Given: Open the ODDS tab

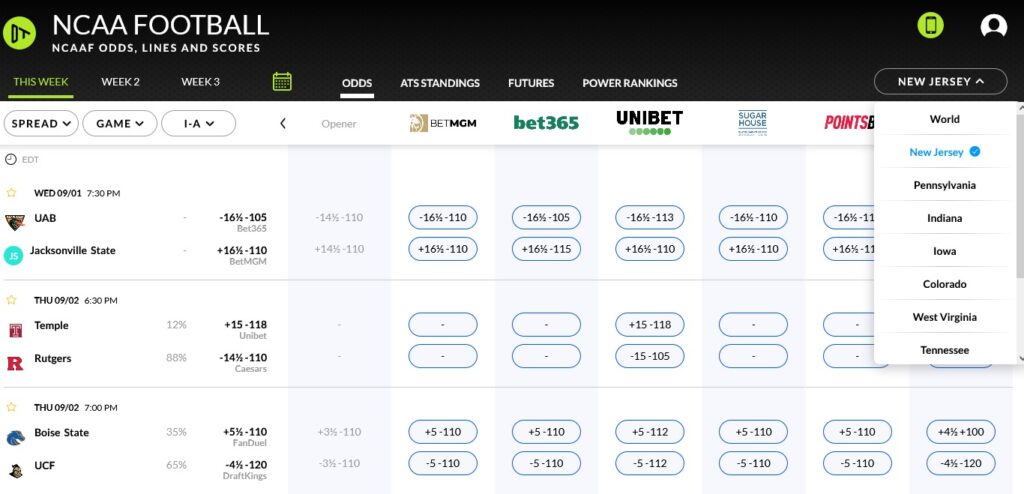Looking at the screenshot, I should pos(357,84).
